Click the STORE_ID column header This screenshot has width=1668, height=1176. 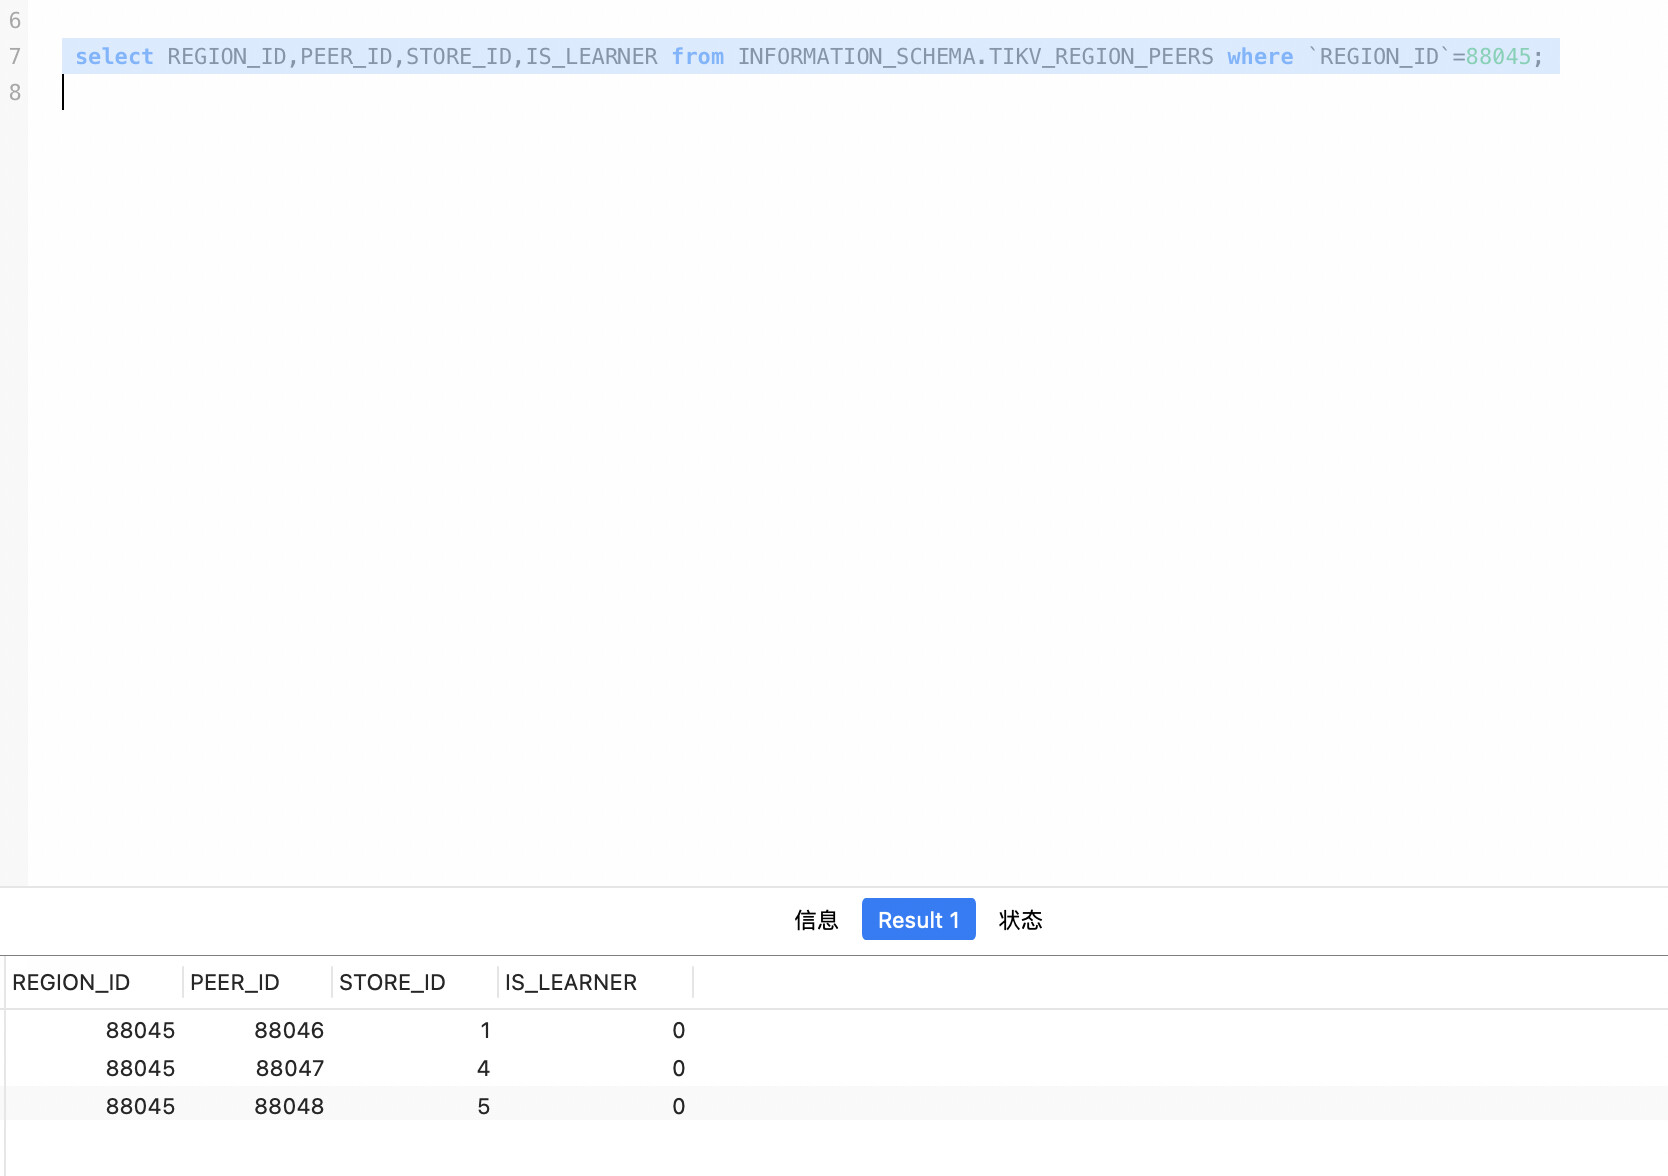click(x=392, y=982)
